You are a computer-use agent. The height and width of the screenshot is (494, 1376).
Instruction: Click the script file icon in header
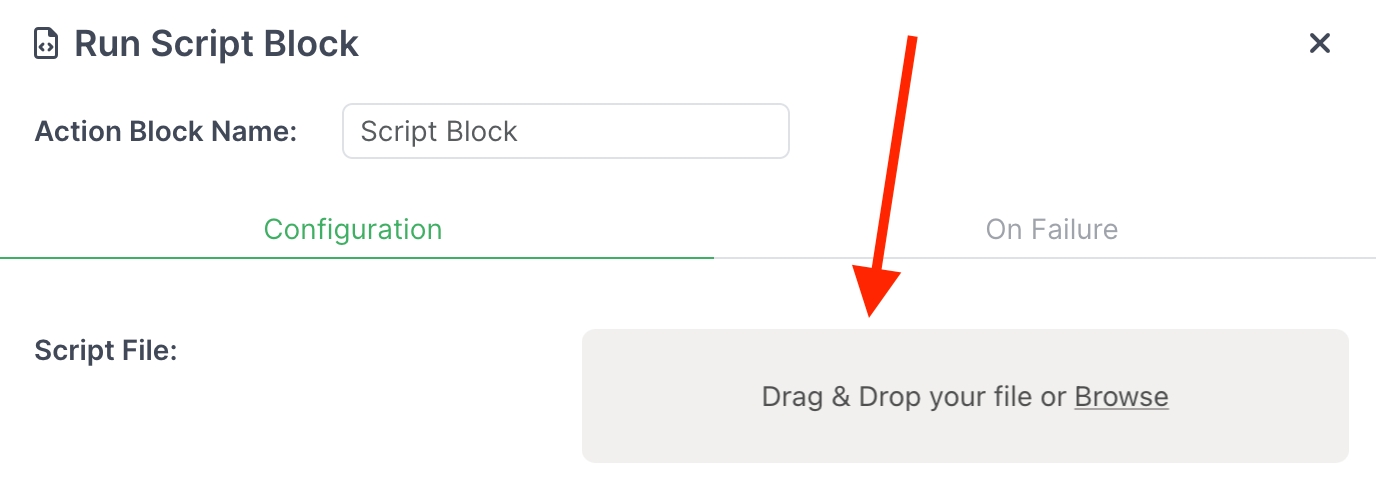[x=46, y=44]
